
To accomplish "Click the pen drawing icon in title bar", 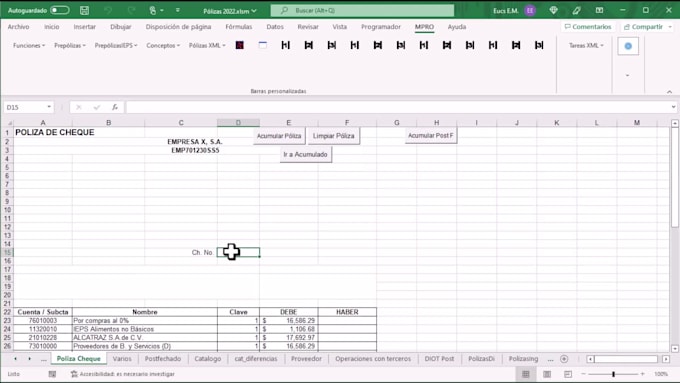I will pyautogui.click(x=576, y=10).
